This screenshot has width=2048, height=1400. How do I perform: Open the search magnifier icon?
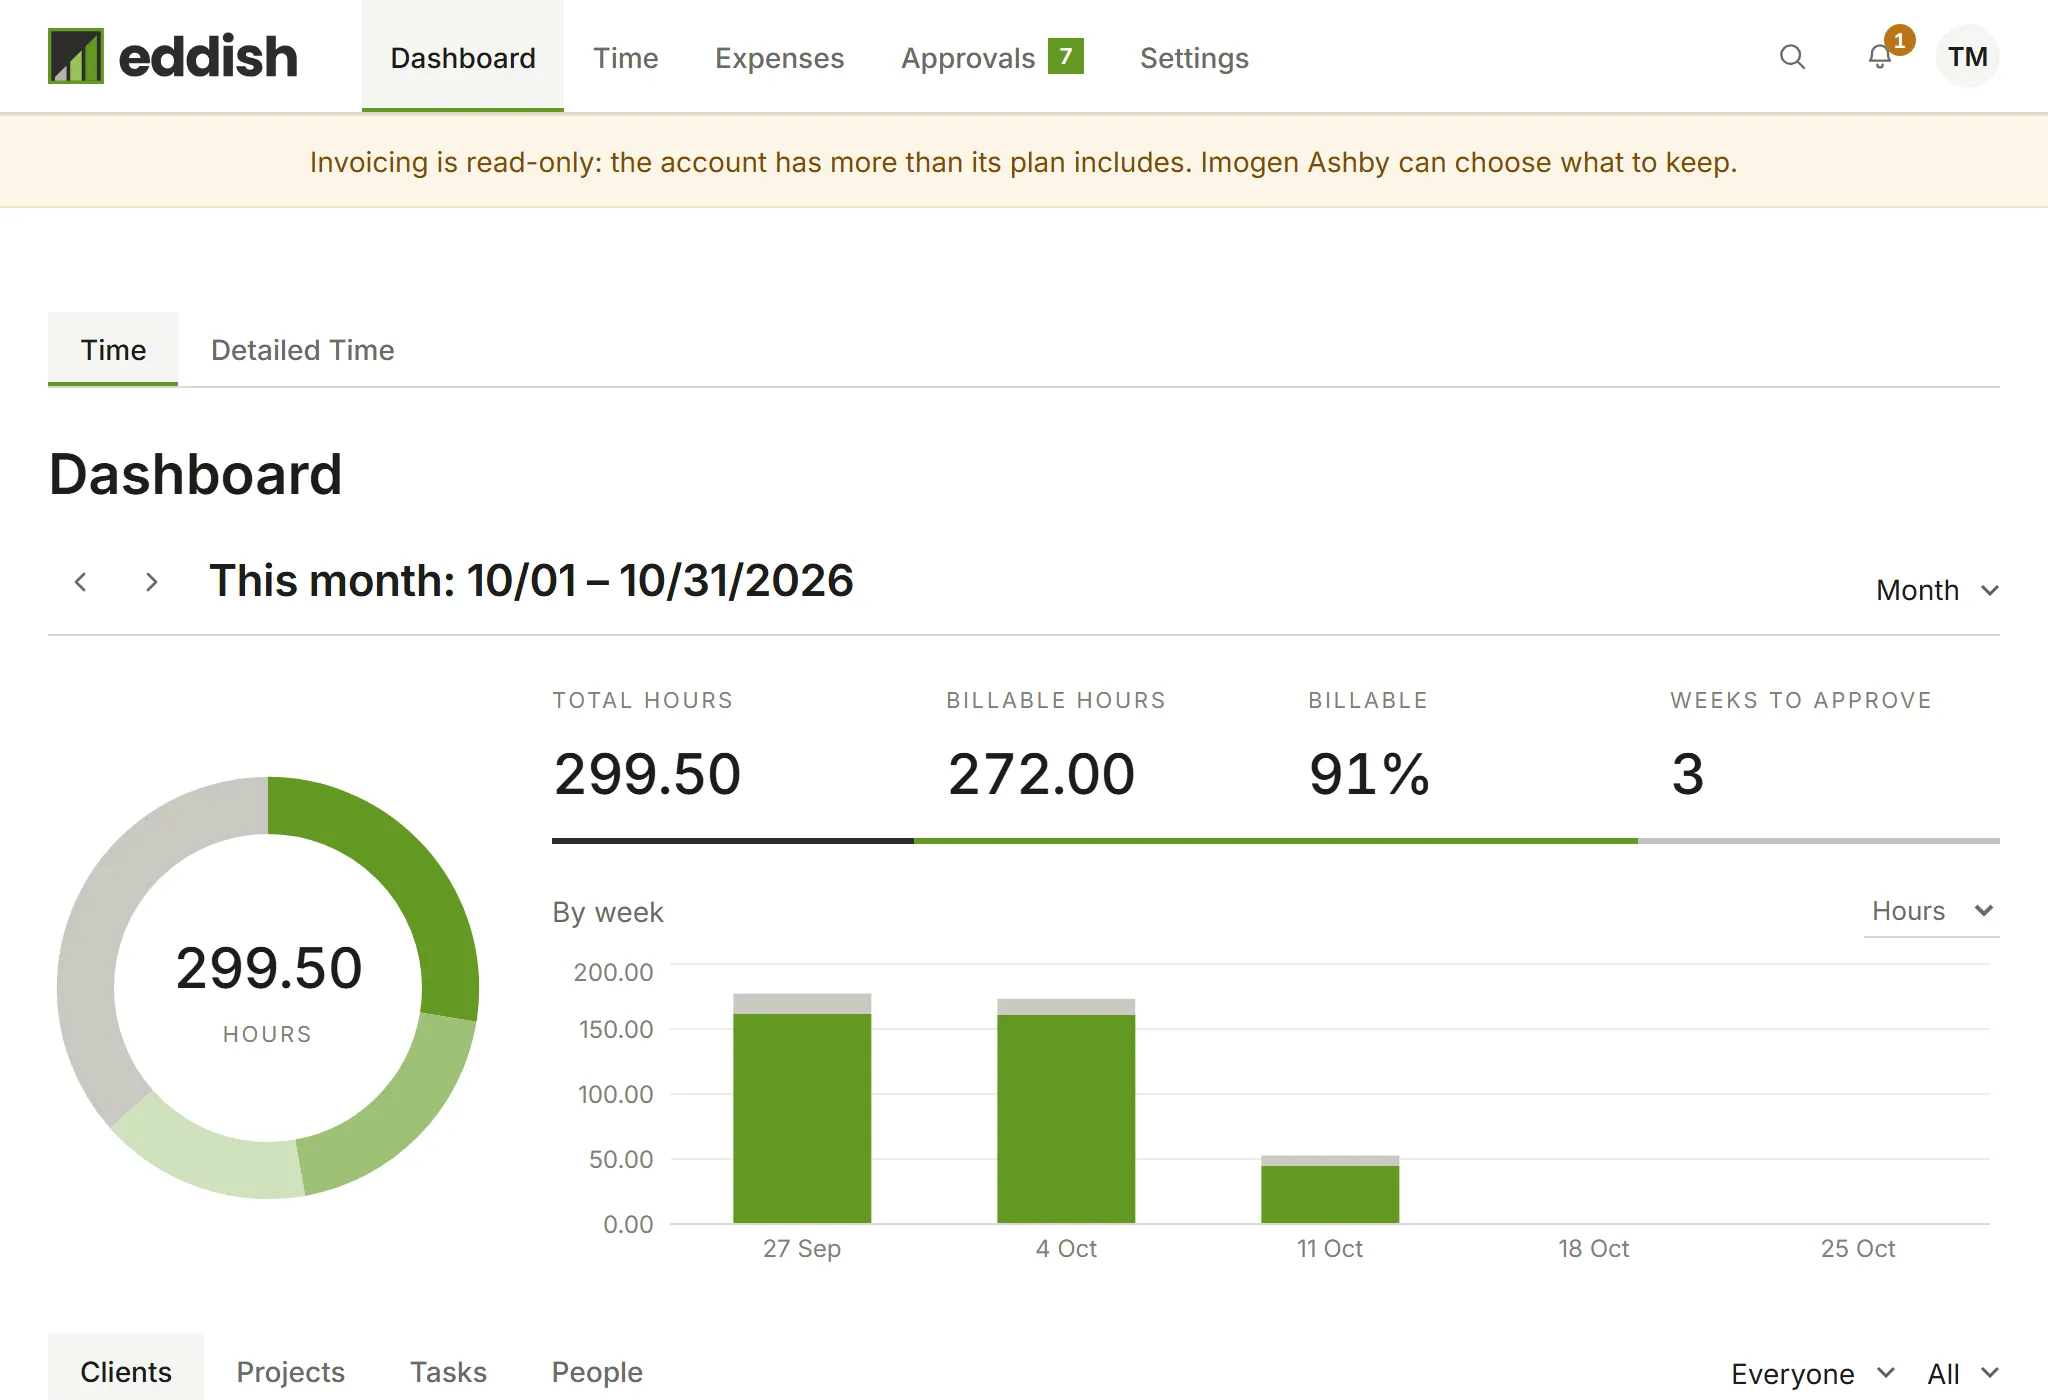point(1792,57)
